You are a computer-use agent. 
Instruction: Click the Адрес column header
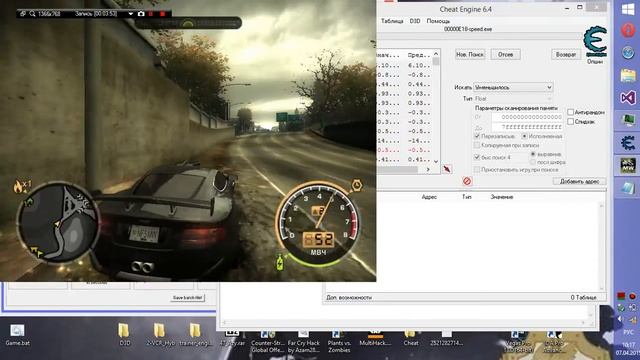pos(429,197)
